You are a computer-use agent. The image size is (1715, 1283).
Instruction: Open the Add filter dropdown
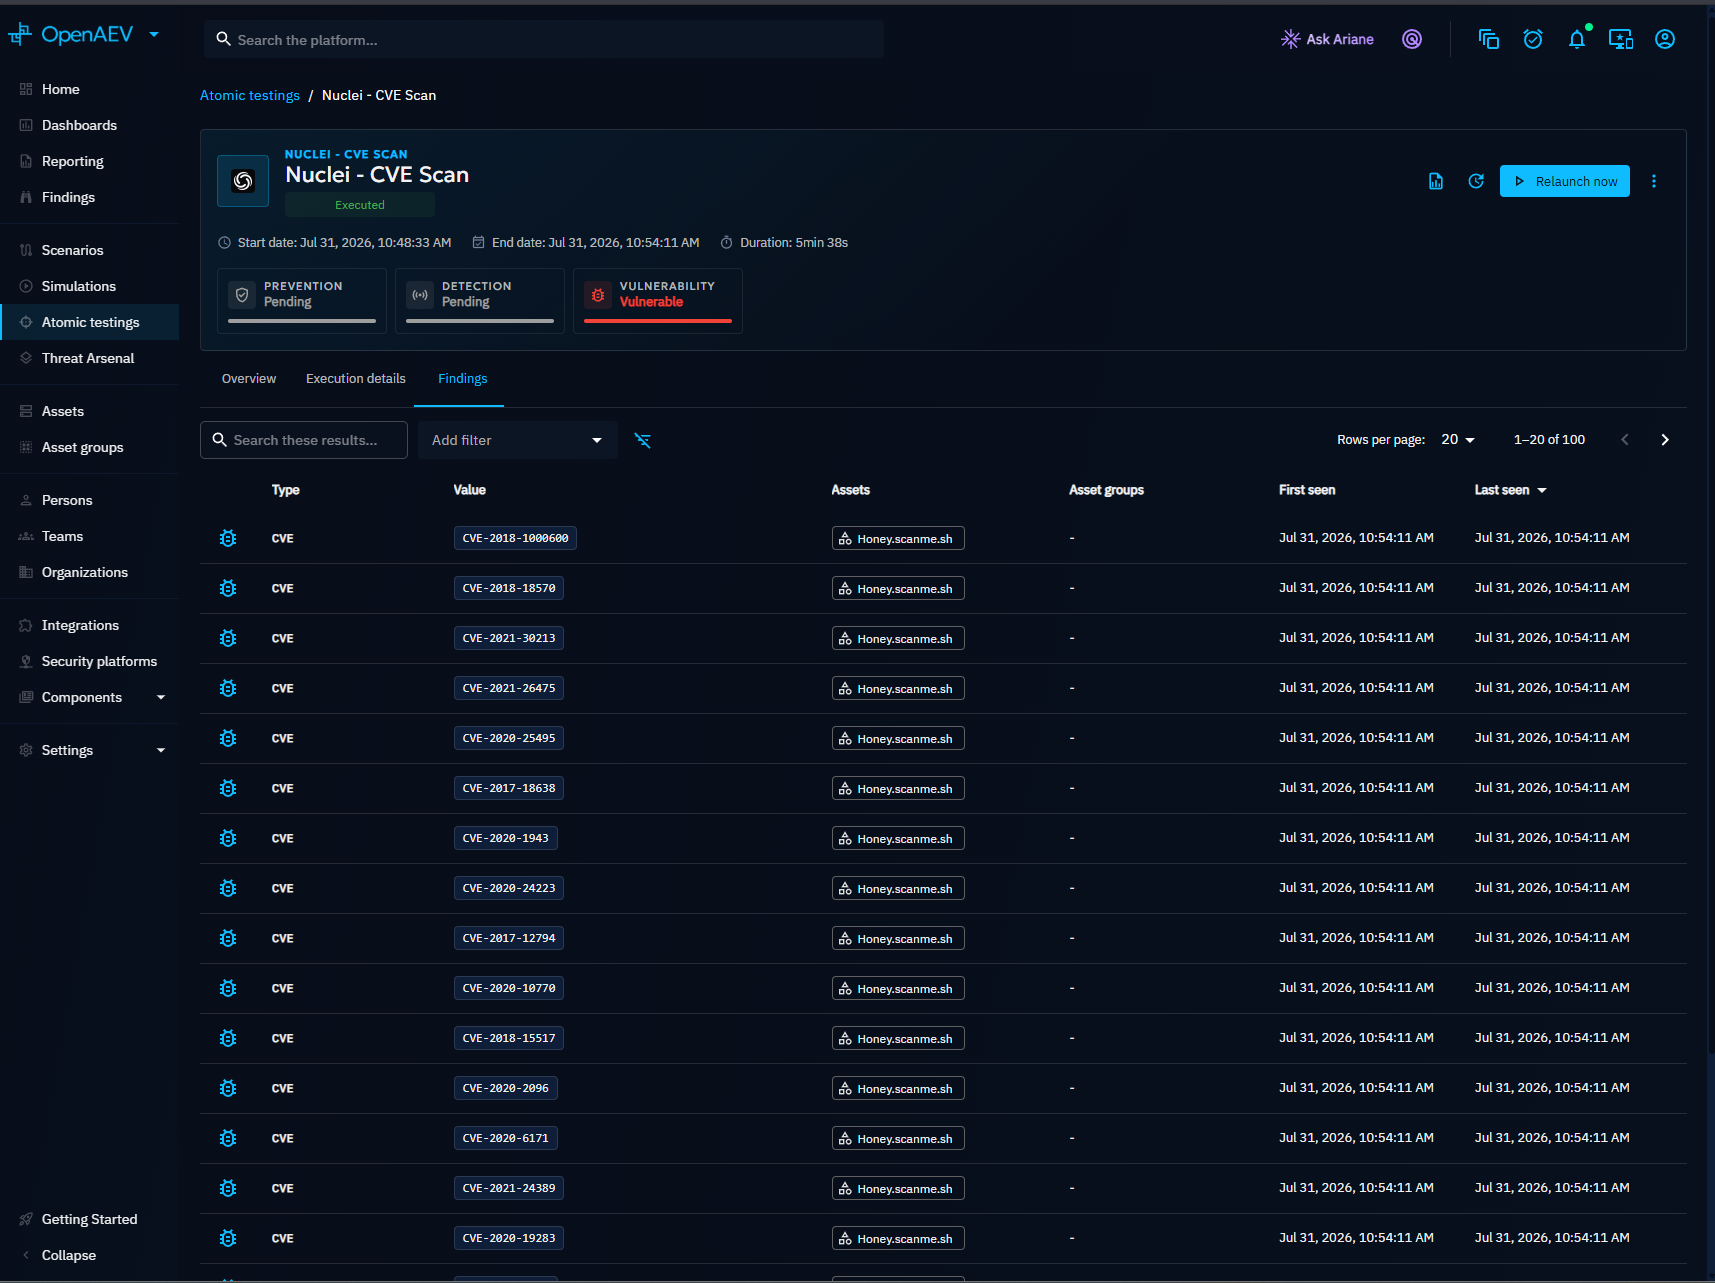coord(517,440)
